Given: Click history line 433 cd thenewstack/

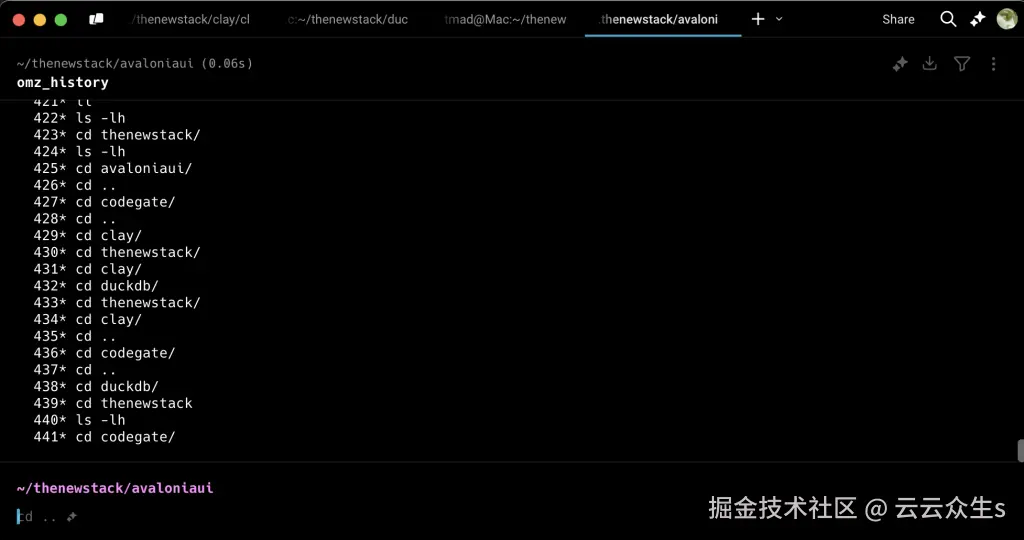Looking at the screenshot, I should coord(117,302).
